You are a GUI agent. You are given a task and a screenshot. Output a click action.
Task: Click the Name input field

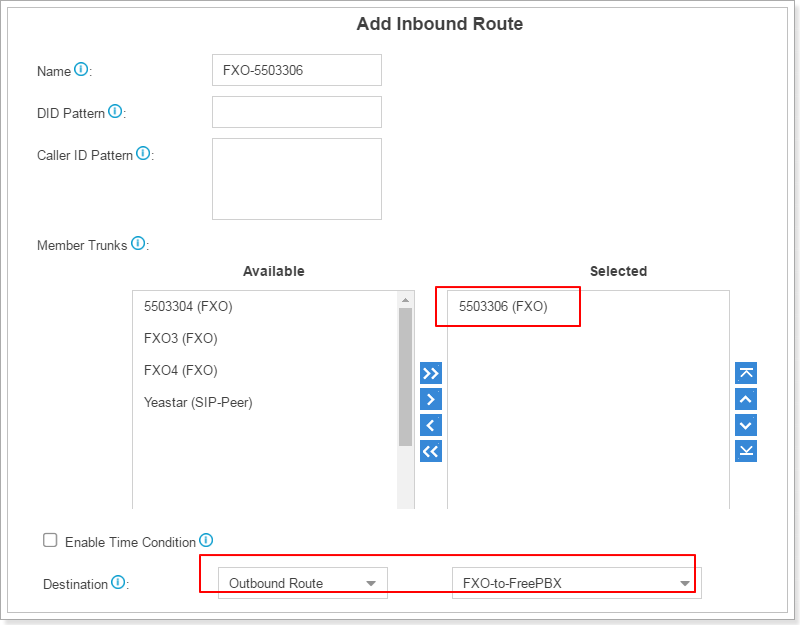point(296,70)
